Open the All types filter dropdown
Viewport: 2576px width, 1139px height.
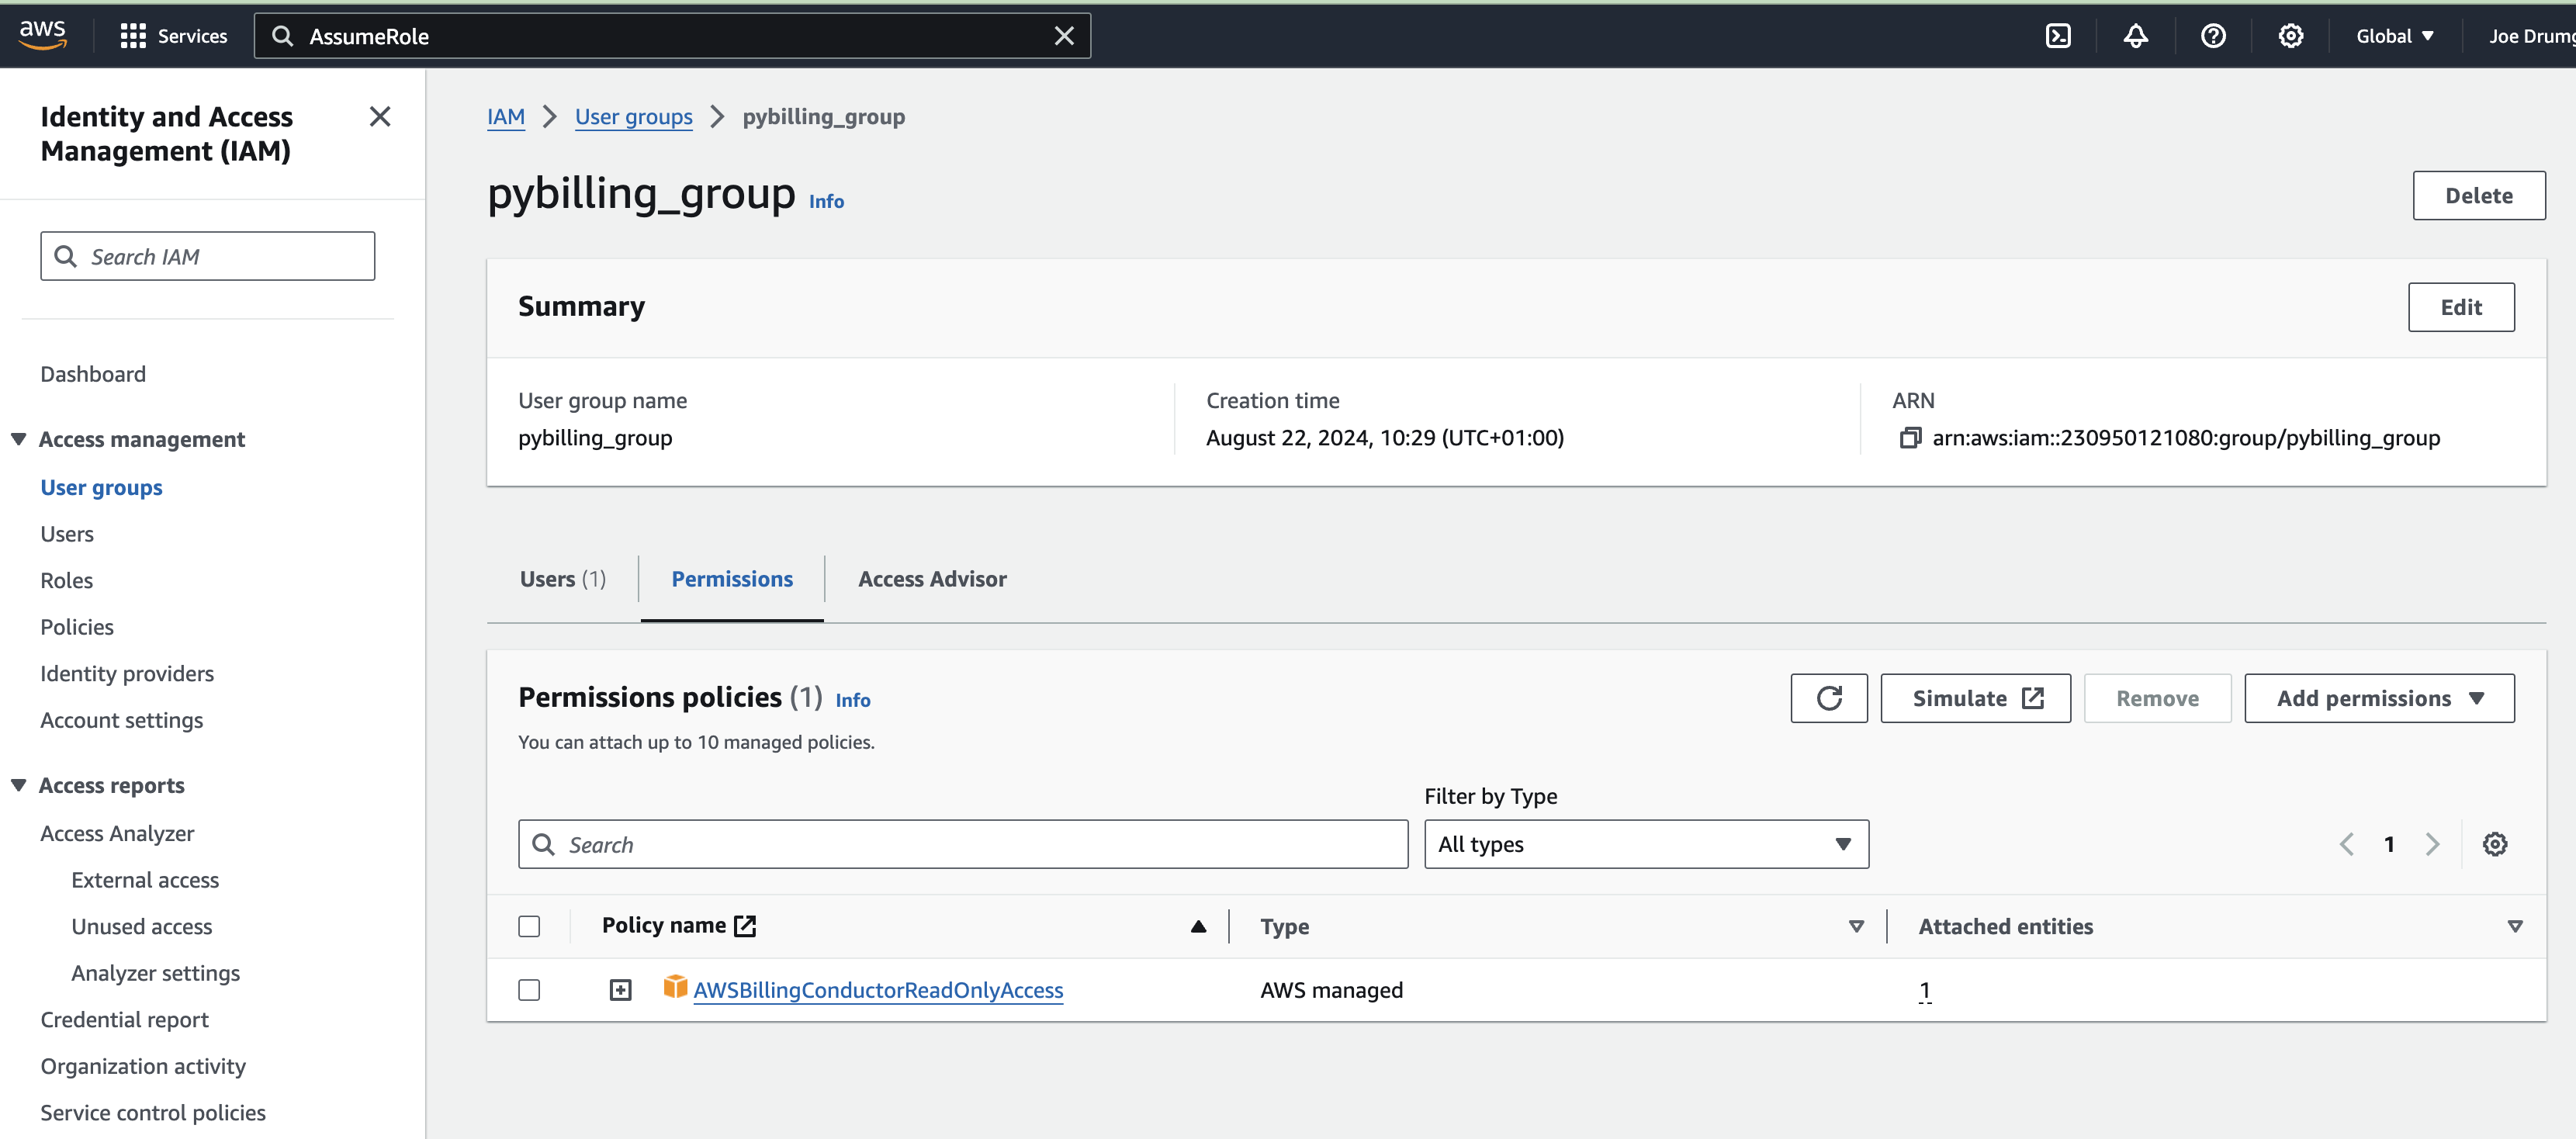tap(1646, 844)
